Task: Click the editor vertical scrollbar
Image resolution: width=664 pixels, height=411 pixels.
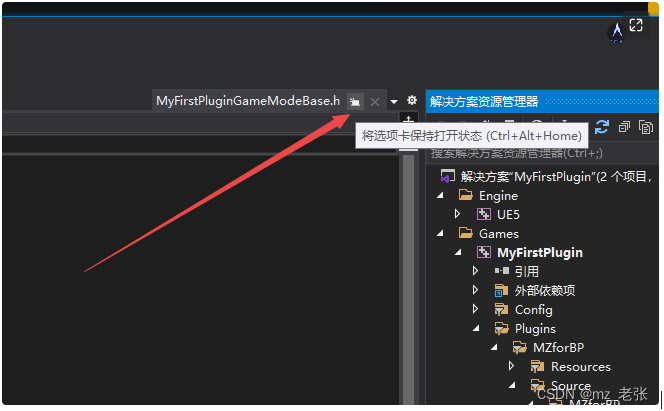Action: coord(408,277)
